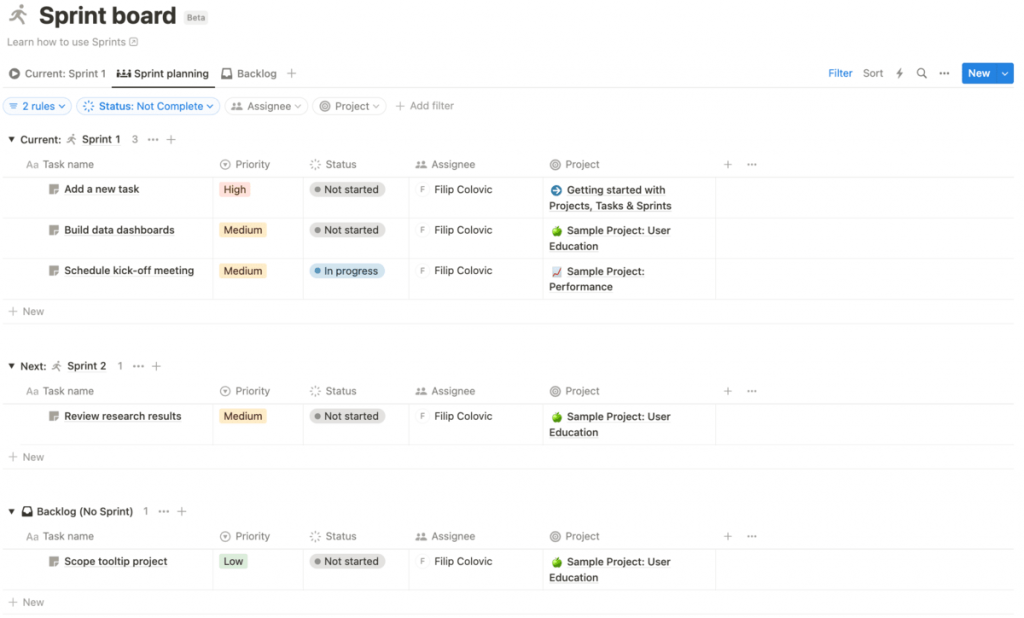
Task: Click the plus icon to add a new view
Action: pyautogui.click(x=291, y=73)
